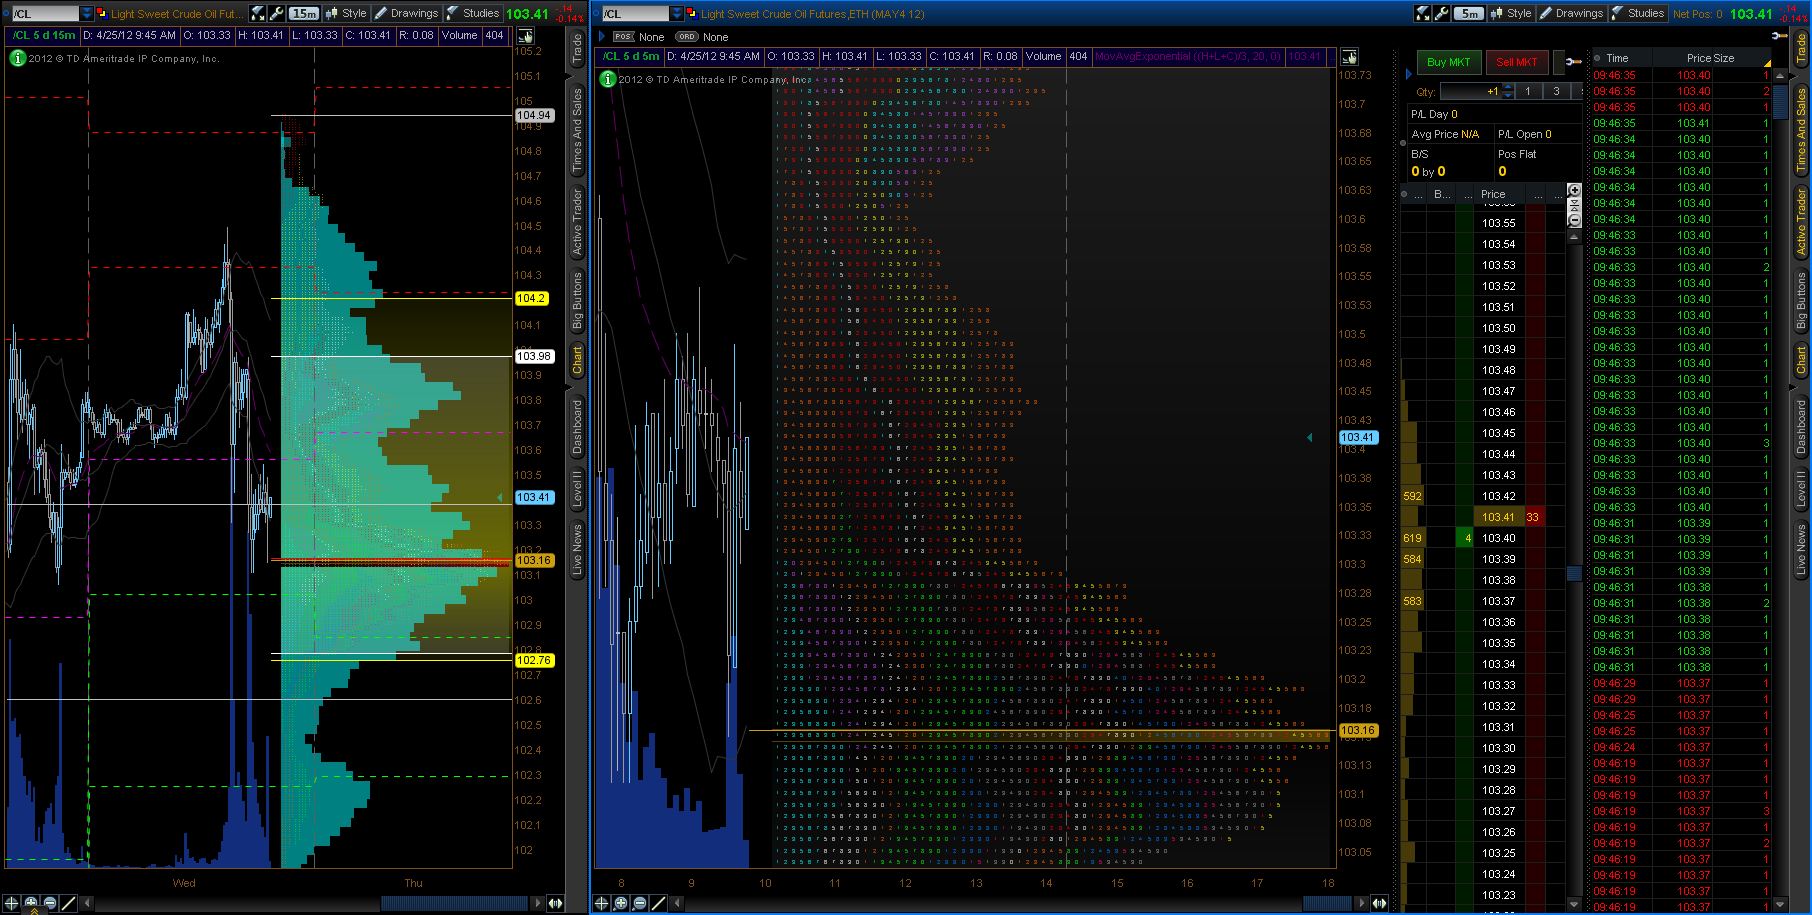This screenshot has height=915, width=1812.
Task: Open Times And Sales side tab, left chart
Action: (577, 131)
